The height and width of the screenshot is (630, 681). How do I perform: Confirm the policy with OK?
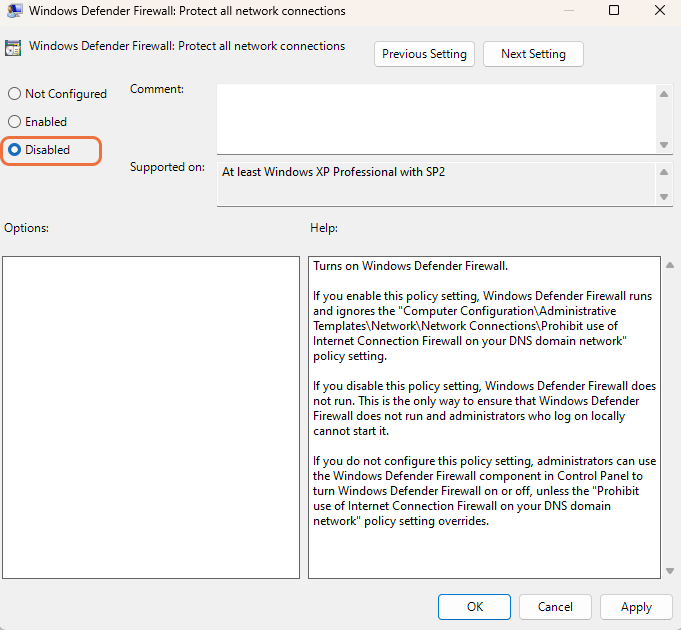(474, 607)
